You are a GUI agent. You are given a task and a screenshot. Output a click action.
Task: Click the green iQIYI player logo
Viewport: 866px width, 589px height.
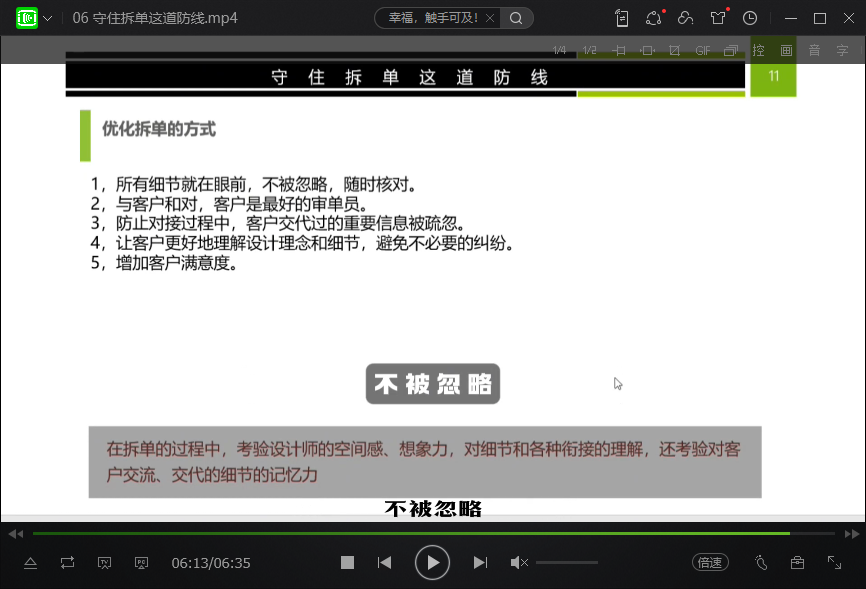point(27,18)
